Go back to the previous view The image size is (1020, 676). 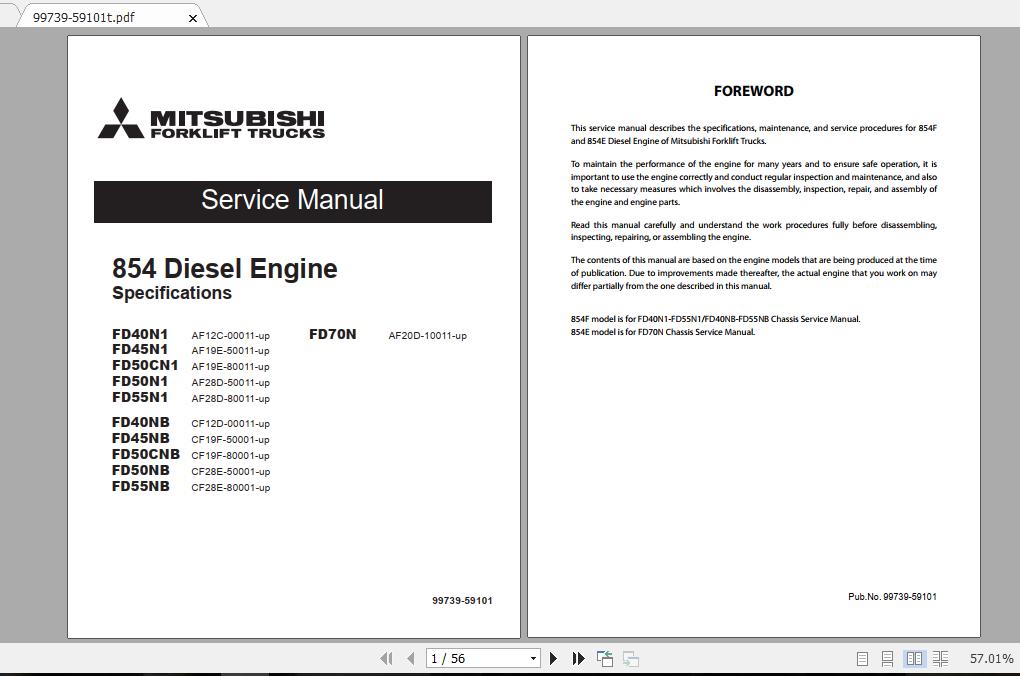604,659
